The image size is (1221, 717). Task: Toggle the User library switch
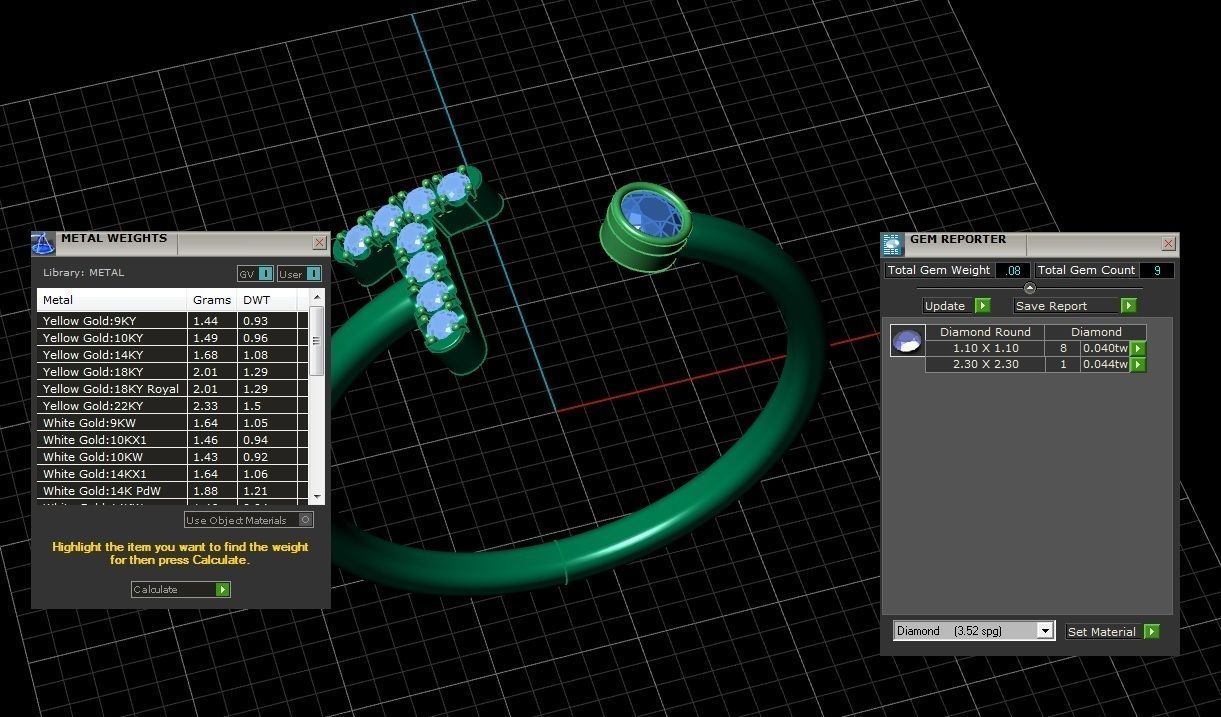[x=299, y=274]
